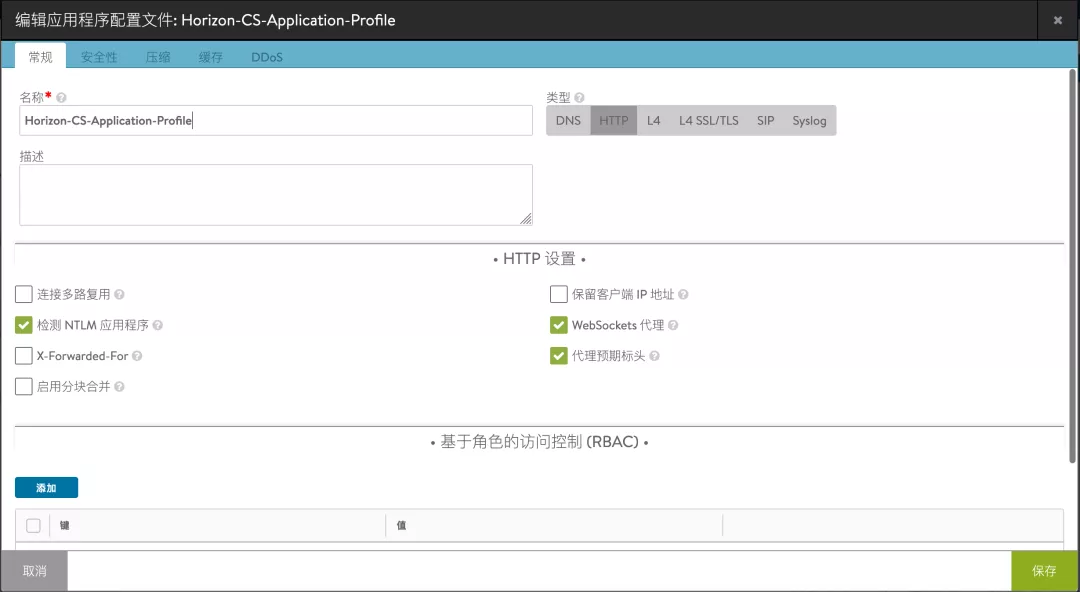Click help icon beside 连接多路复用
The height and width of the screenshot is (592, 1080).
(119, 294)
